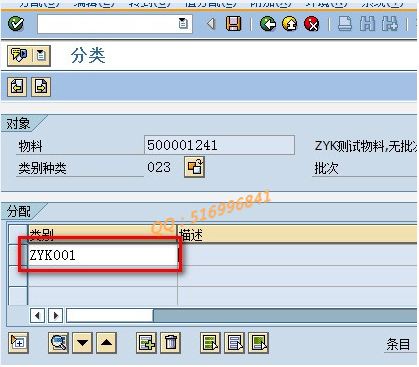Viewport: 419px width, 367px height.
Task: Click the table's scroll left arrow
Action: coord(37,315)
